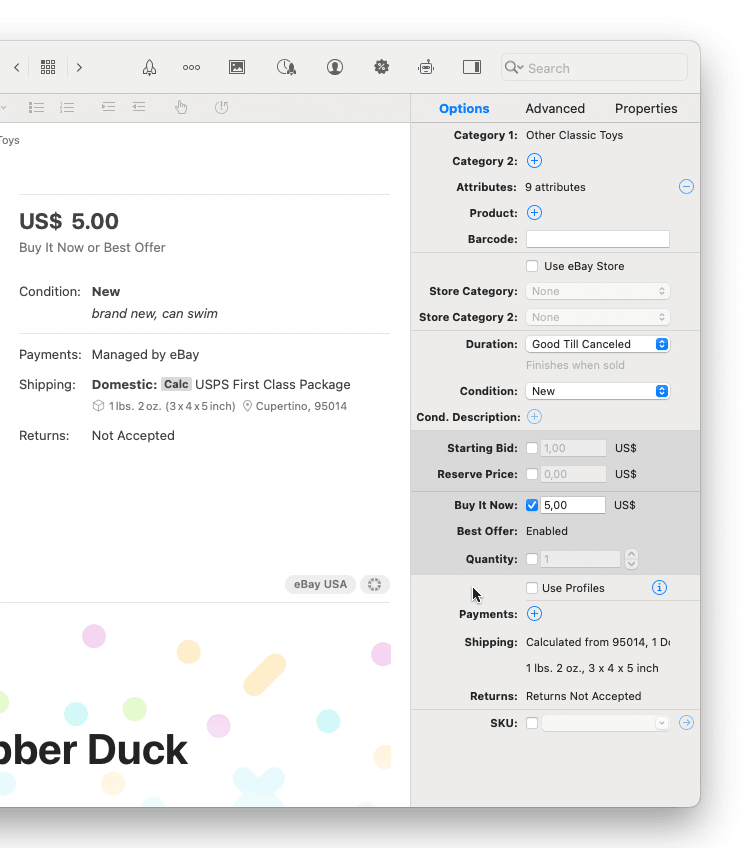
Task: Add a payment method with plus button
Action: (534, 614)
